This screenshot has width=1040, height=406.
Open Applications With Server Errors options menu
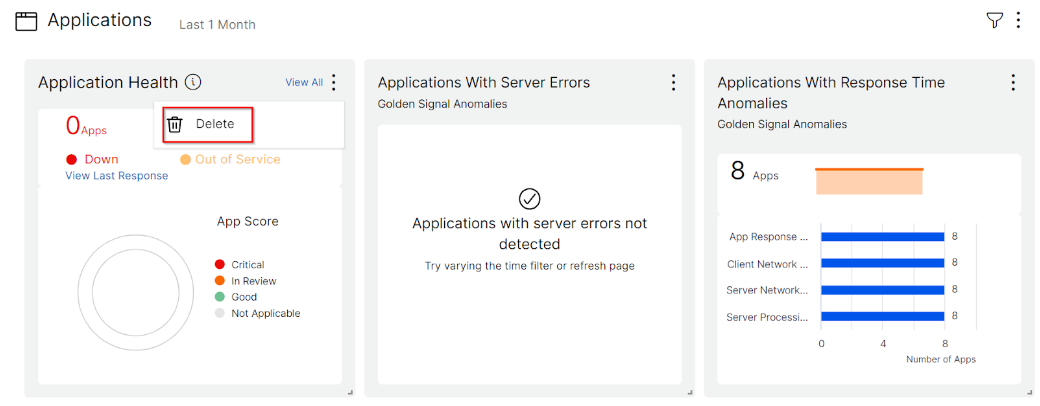click(673, 82)
